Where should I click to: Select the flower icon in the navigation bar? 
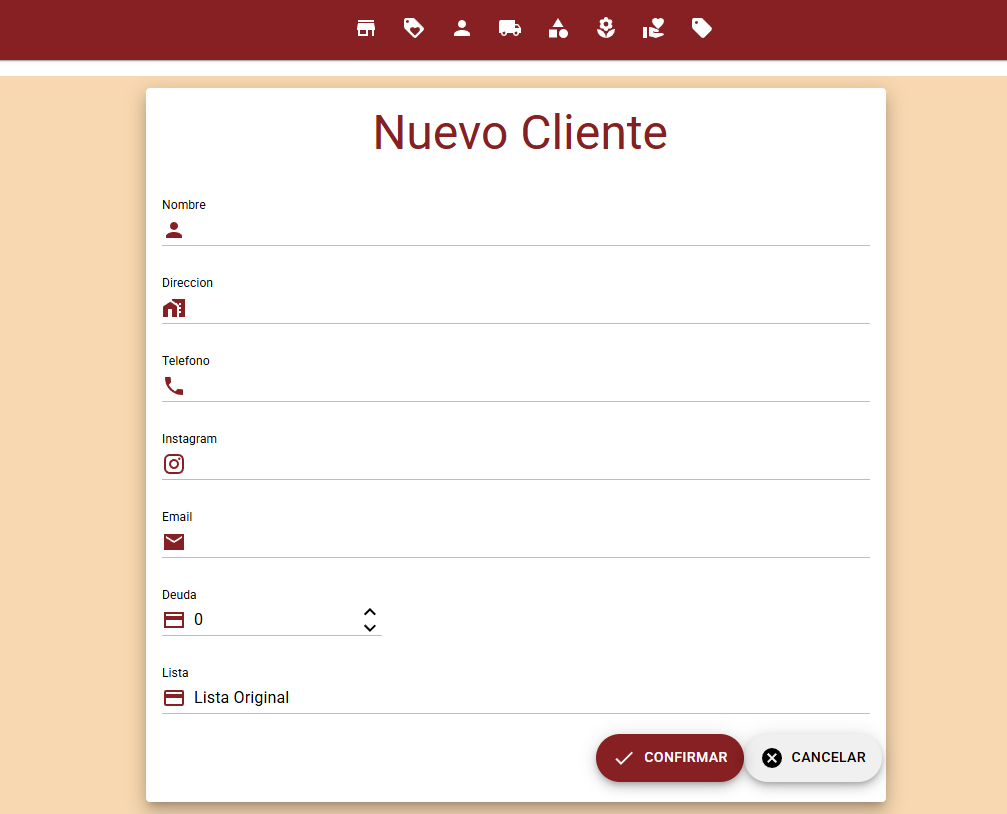point(606,28)
